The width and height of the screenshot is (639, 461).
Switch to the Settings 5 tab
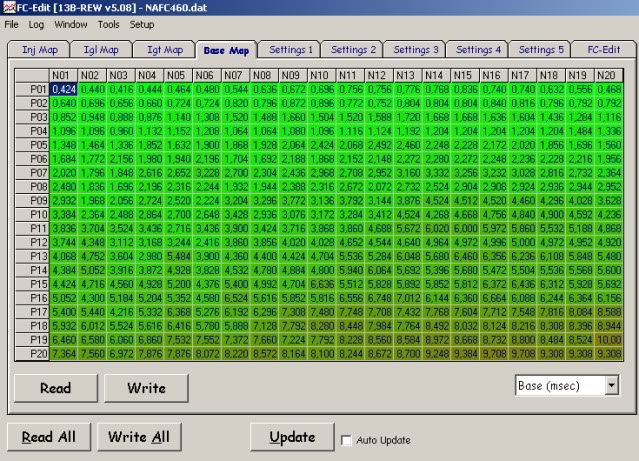tap(541, 50)
